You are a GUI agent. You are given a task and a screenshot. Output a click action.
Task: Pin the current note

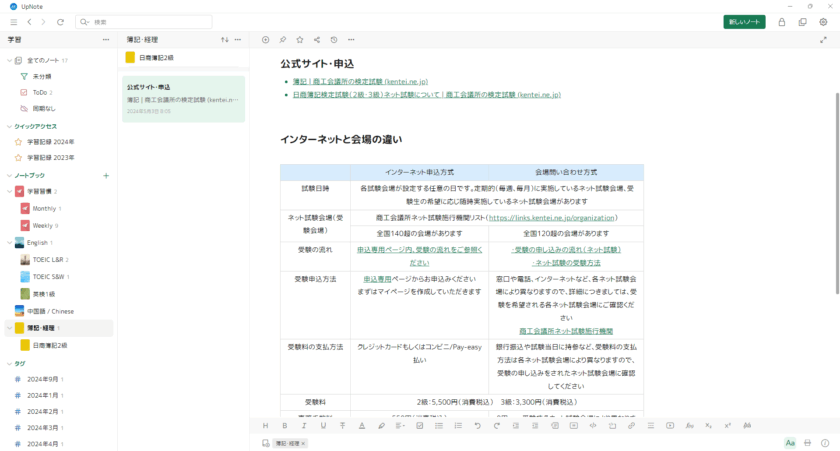coord(282,40)
